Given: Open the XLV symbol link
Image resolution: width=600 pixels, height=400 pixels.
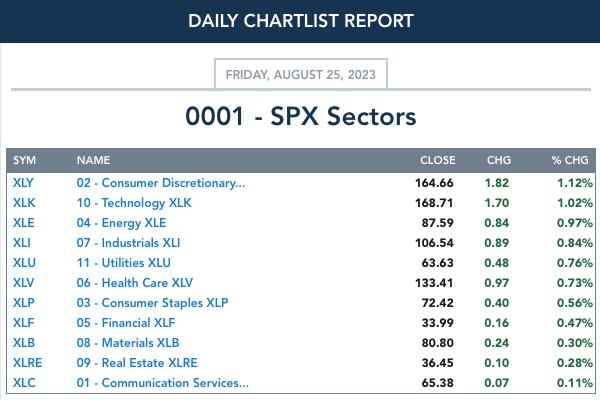Looking at the screenshot, I should click(23, 282).
